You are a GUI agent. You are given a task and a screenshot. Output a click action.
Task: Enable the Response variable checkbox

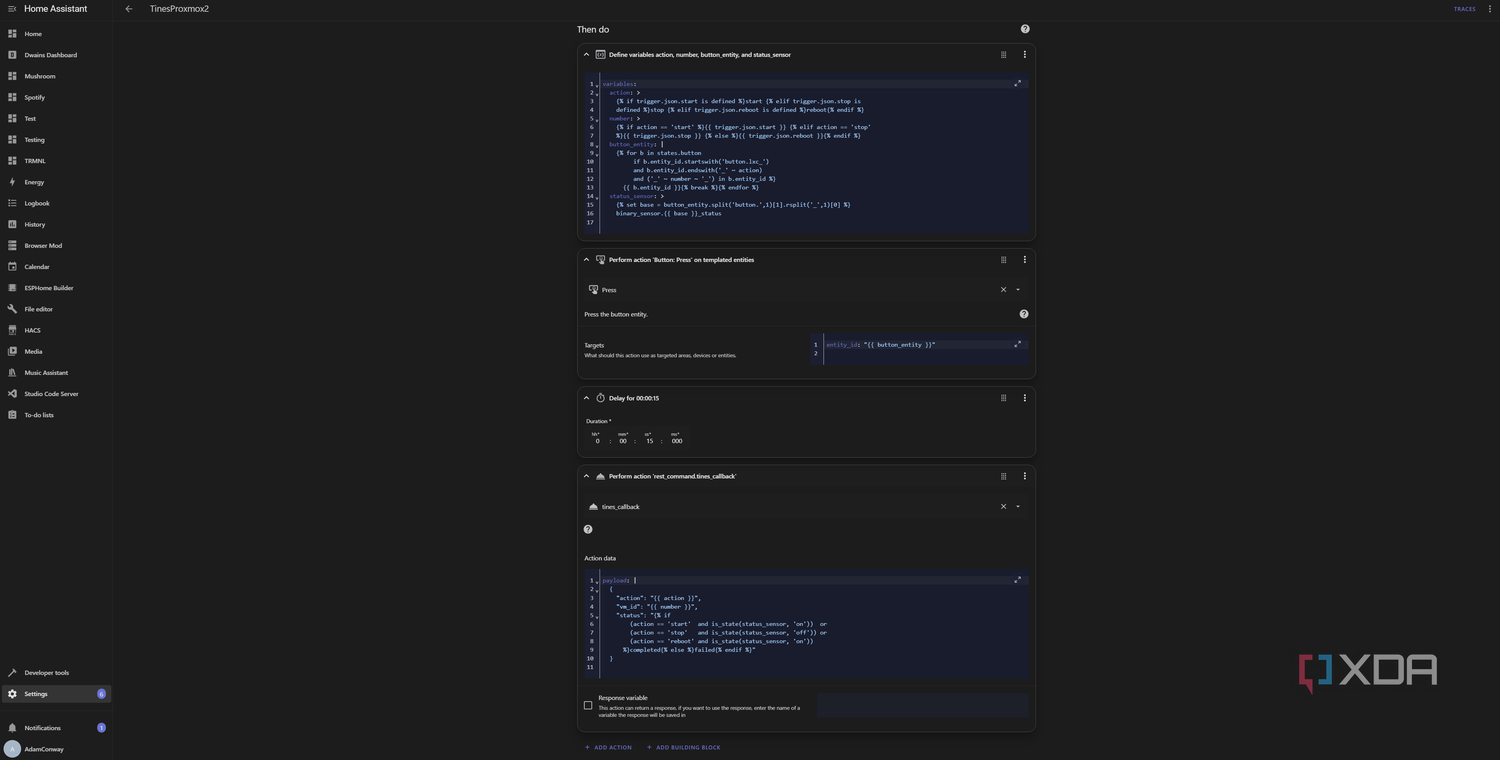(588, 705)
